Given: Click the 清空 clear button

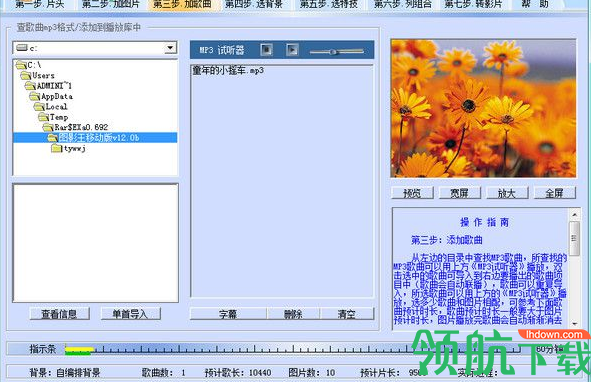Looking at the screenshot, I should (x=347, y=314).
